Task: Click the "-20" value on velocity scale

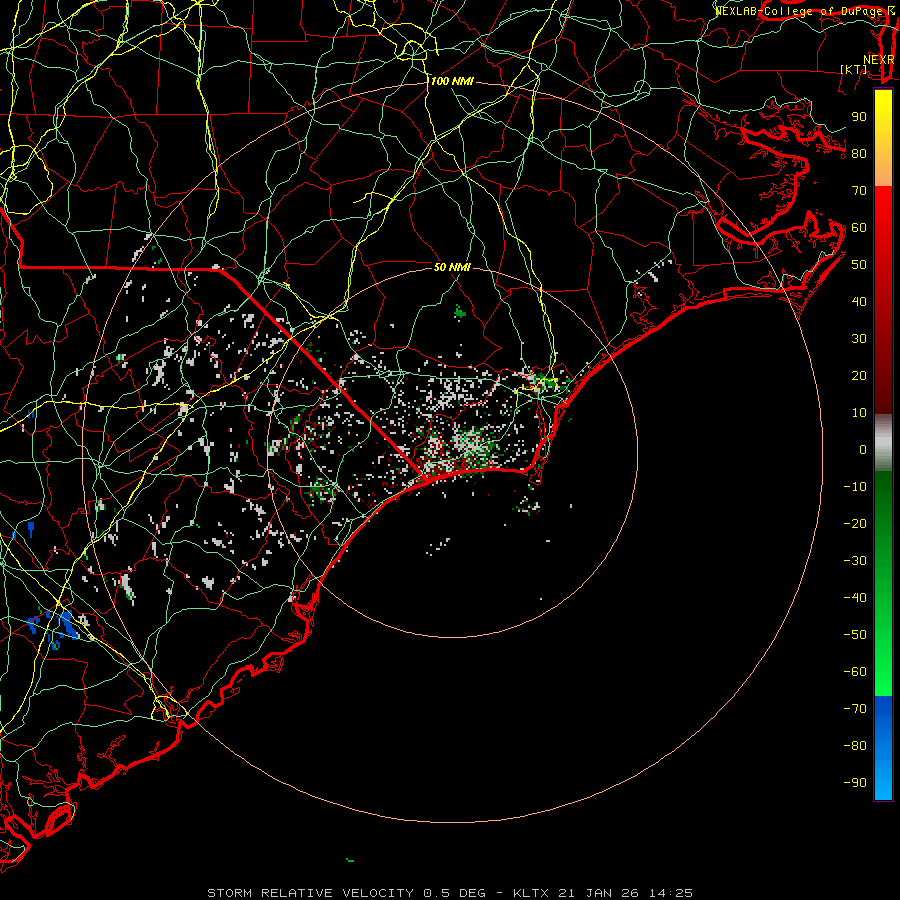Action: 855,524
